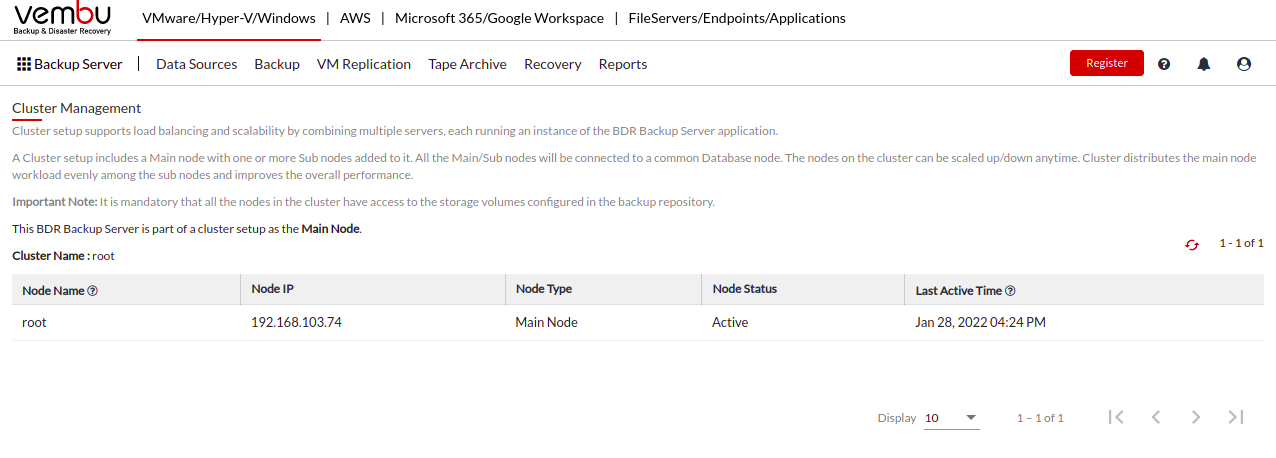Select VMware/Hyper-V/Windows tab
1276x458 pixels.
229,18
